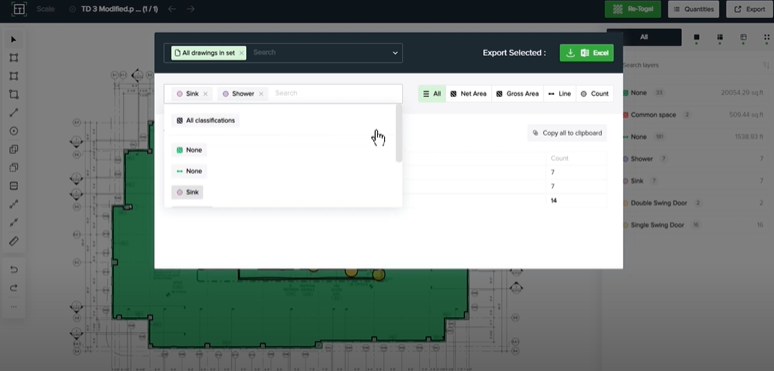Remove the 'All drawings in set' chip
The image size is (774, 371).
click(241, 53)
